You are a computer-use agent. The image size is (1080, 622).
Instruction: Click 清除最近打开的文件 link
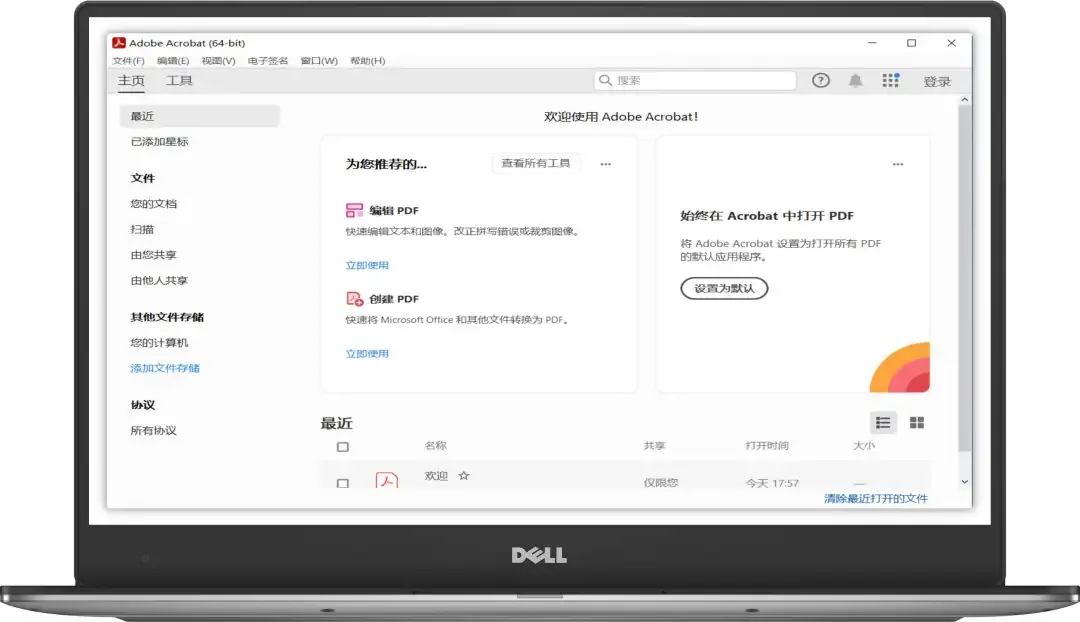click(x=876, y=498)
